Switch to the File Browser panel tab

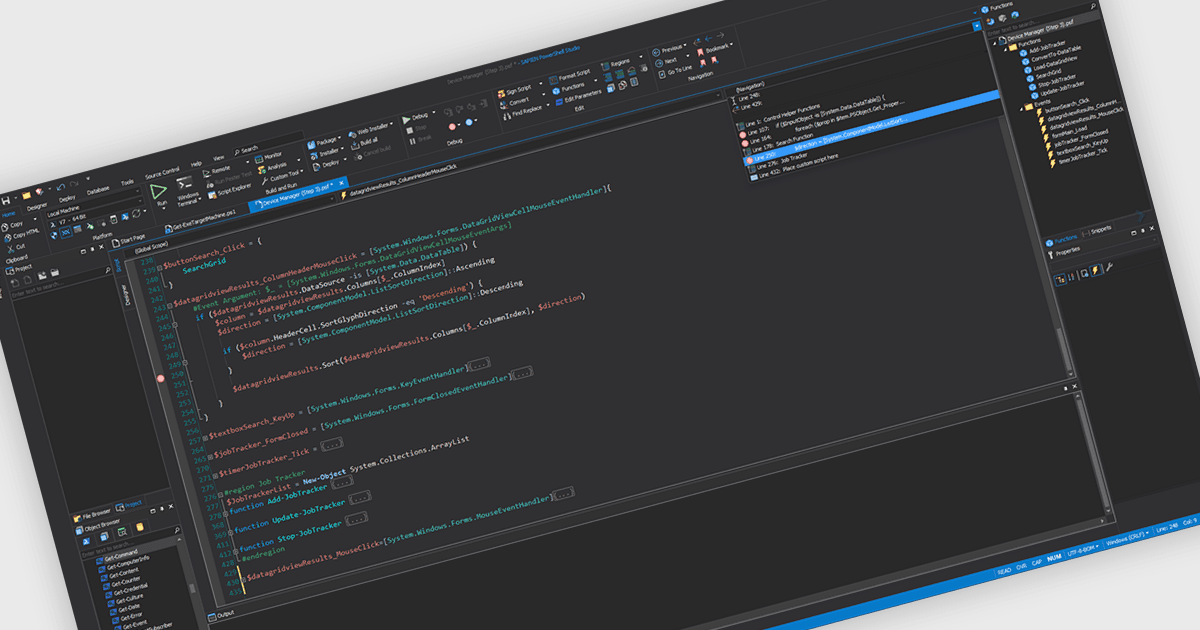(92, 516)
